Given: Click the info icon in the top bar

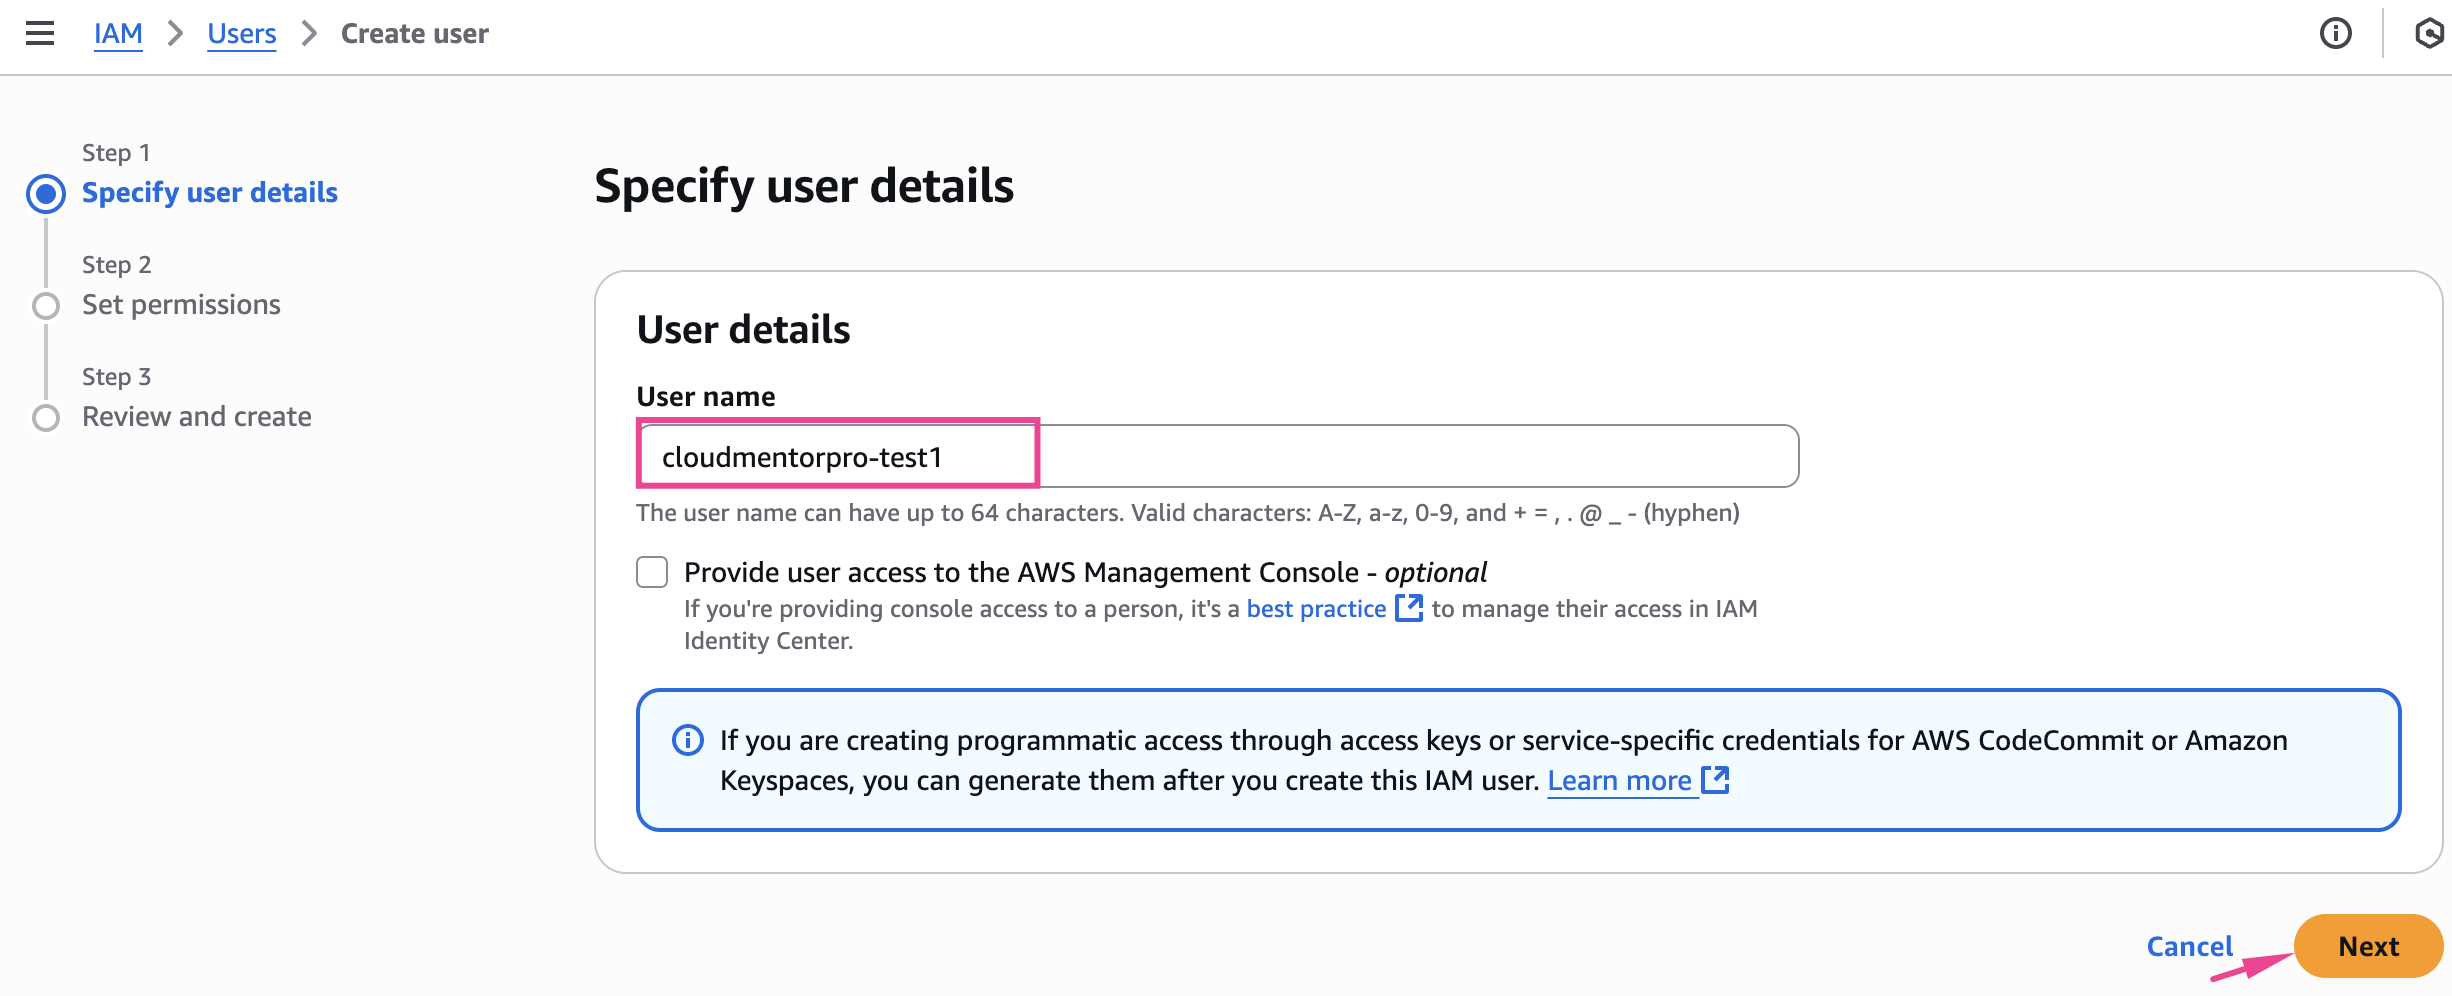Looking at the screenshot, I should coord(2335,33).
